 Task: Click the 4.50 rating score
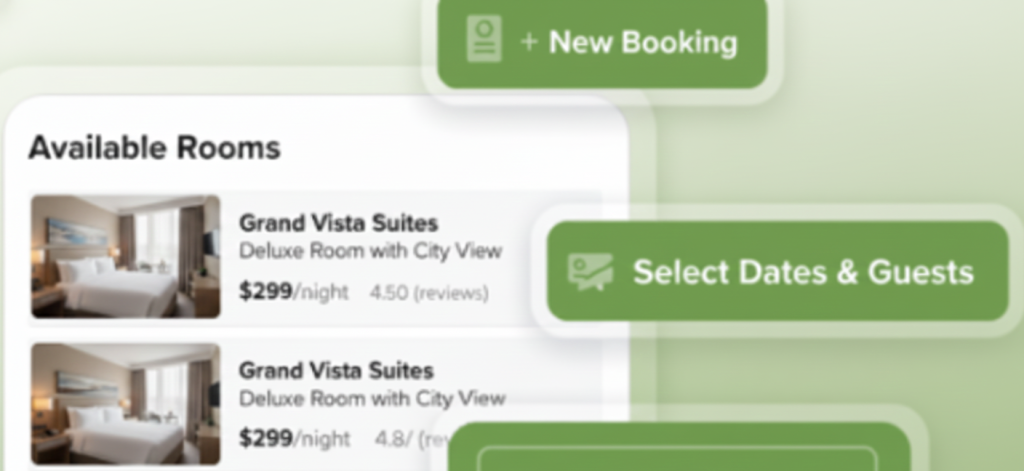387,293
